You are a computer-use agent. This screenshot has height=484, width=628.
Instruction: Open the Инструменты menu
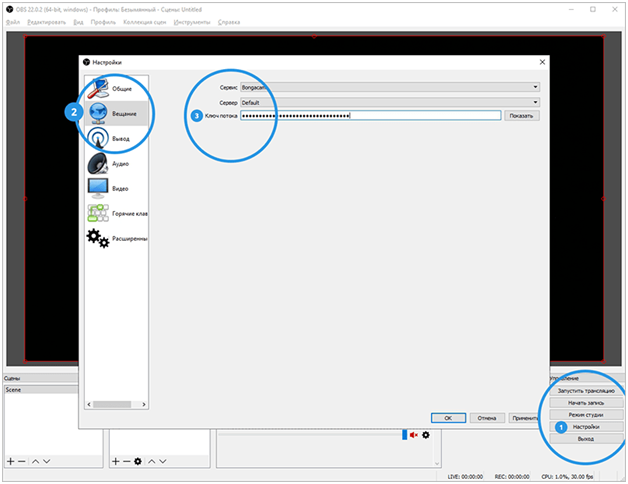coord(192,22)
